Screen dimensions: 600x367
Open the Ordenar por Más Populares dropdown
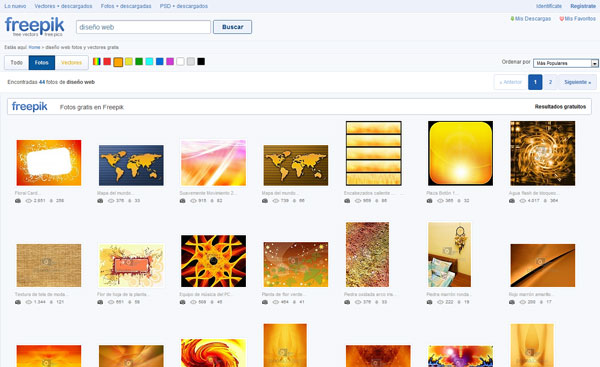[x=566, y=63]
